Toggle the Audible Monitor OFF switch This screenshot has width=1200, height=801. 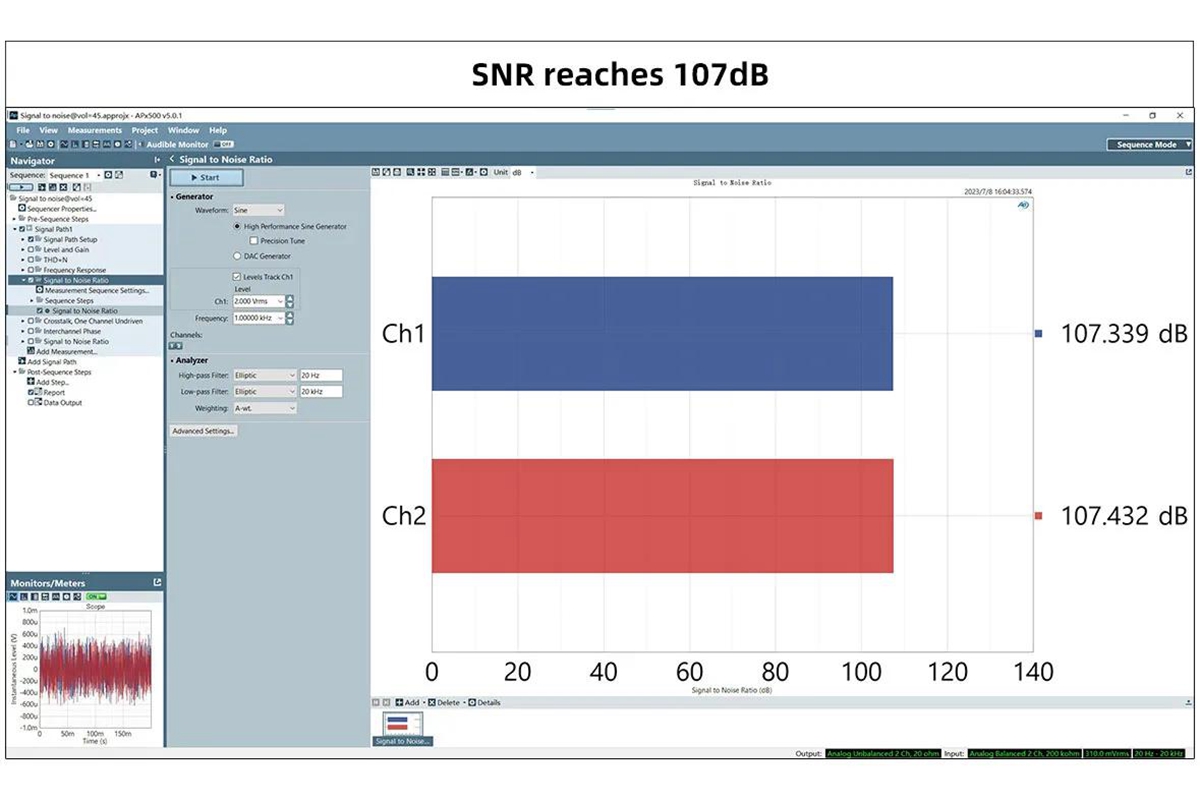227,144
